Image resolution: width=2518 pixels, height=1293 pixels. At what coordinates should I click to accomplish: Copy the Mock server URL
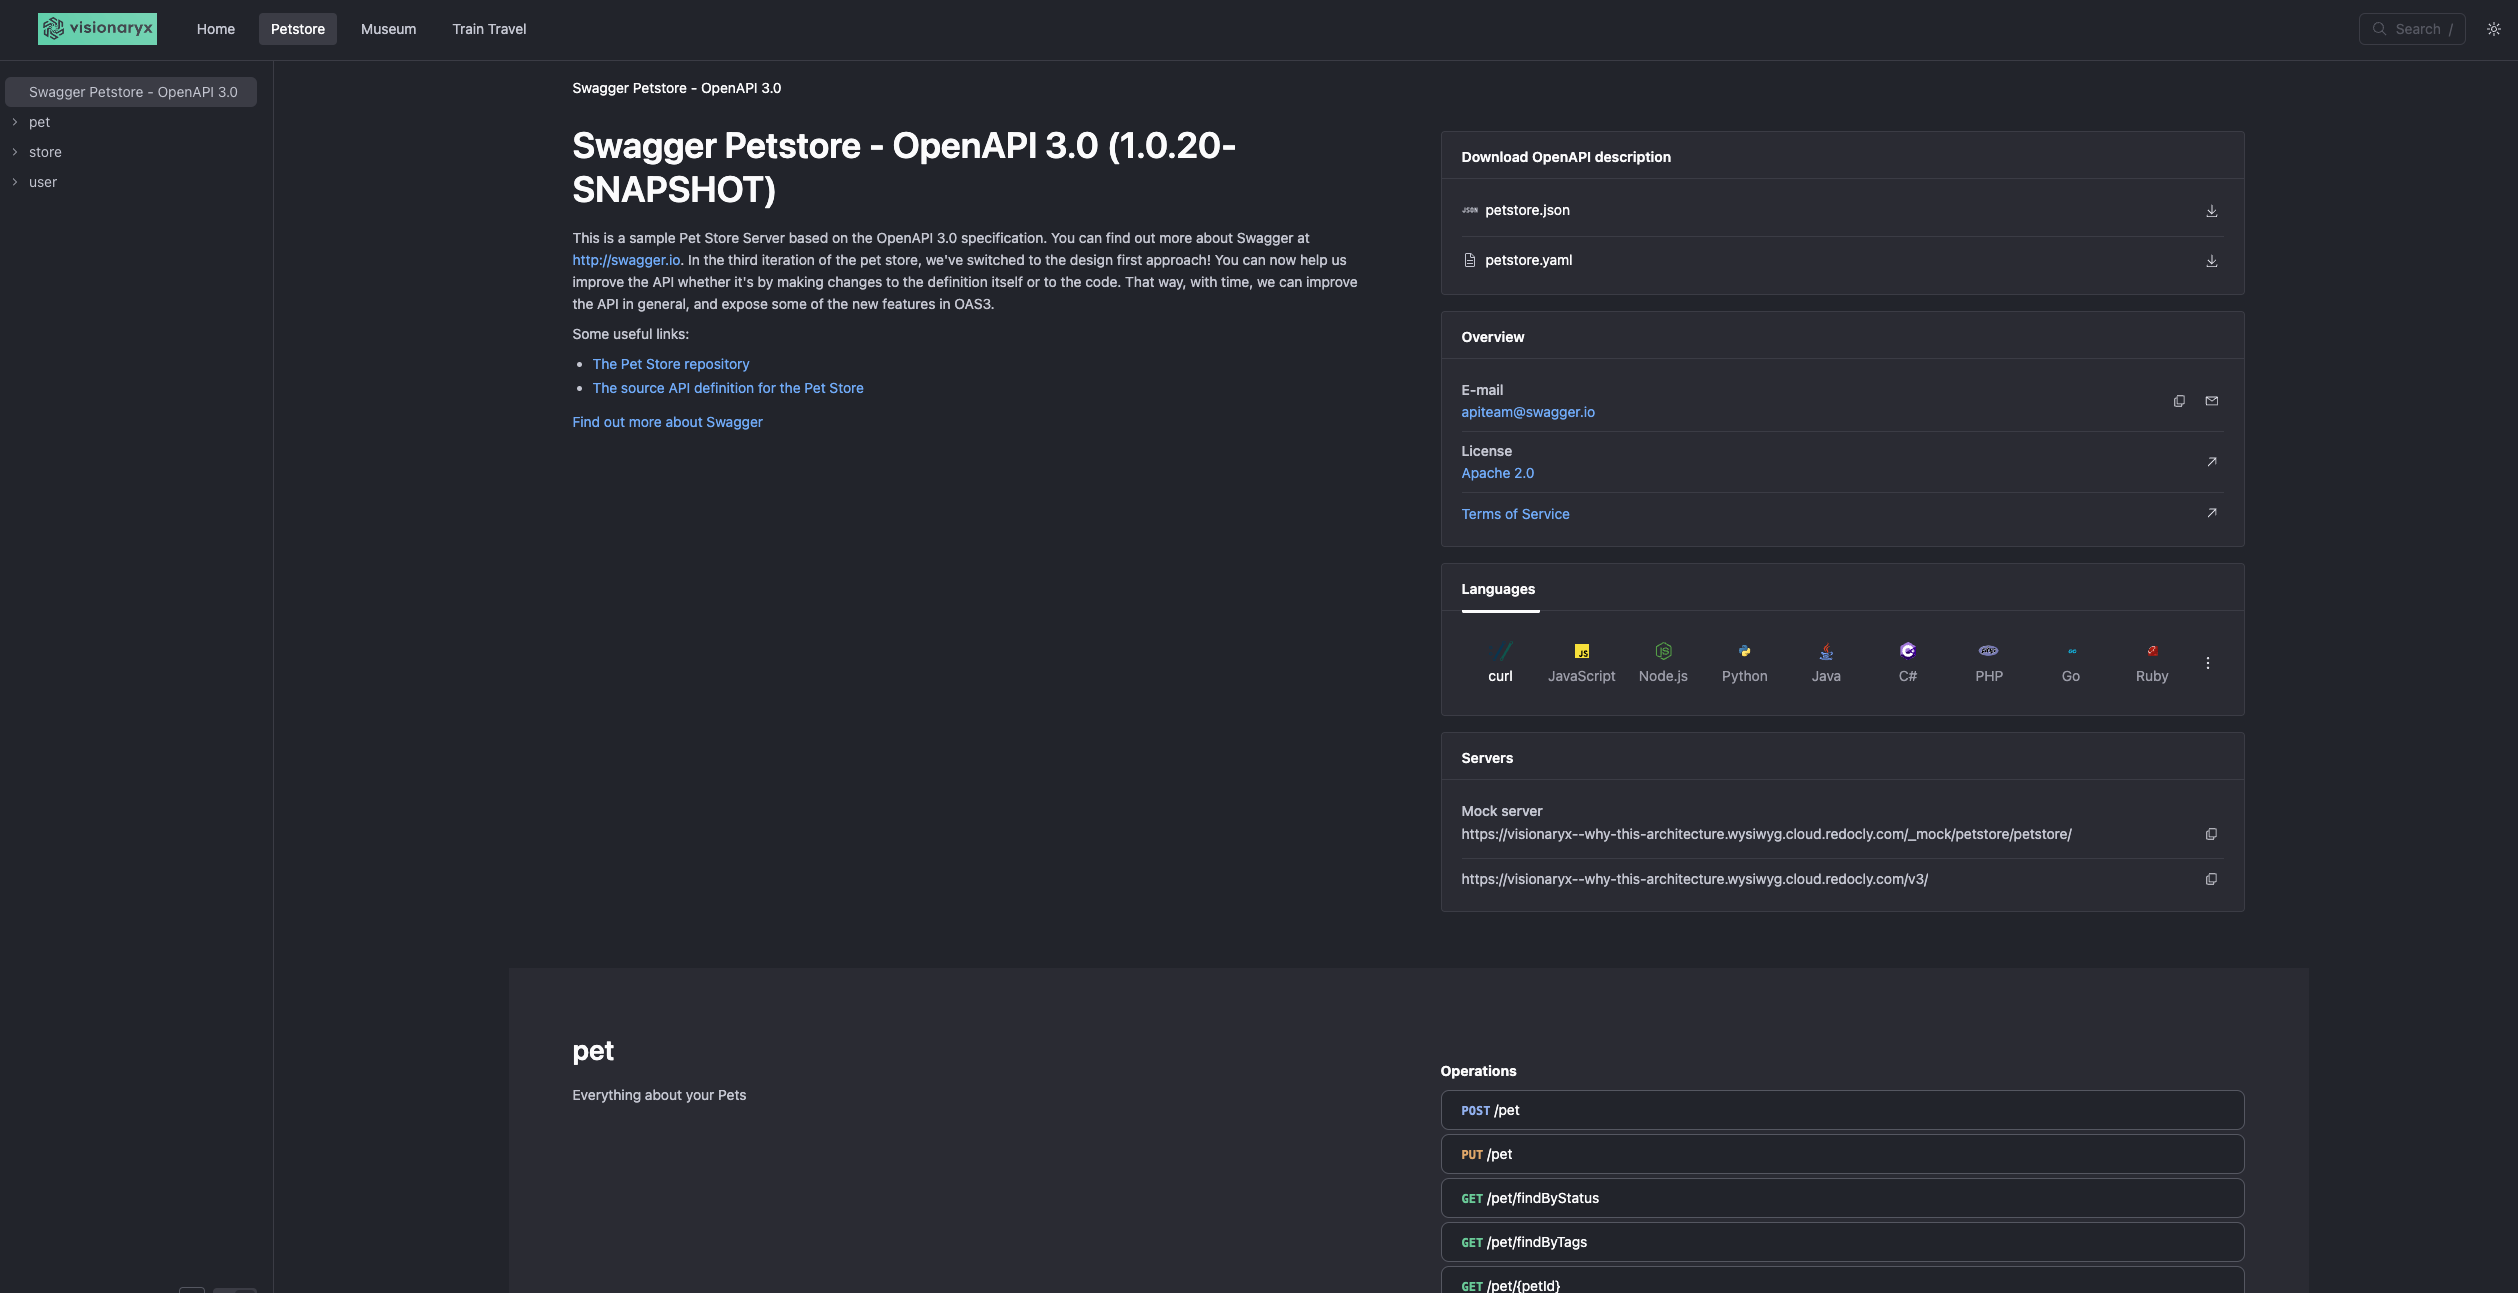point(2211,834)
